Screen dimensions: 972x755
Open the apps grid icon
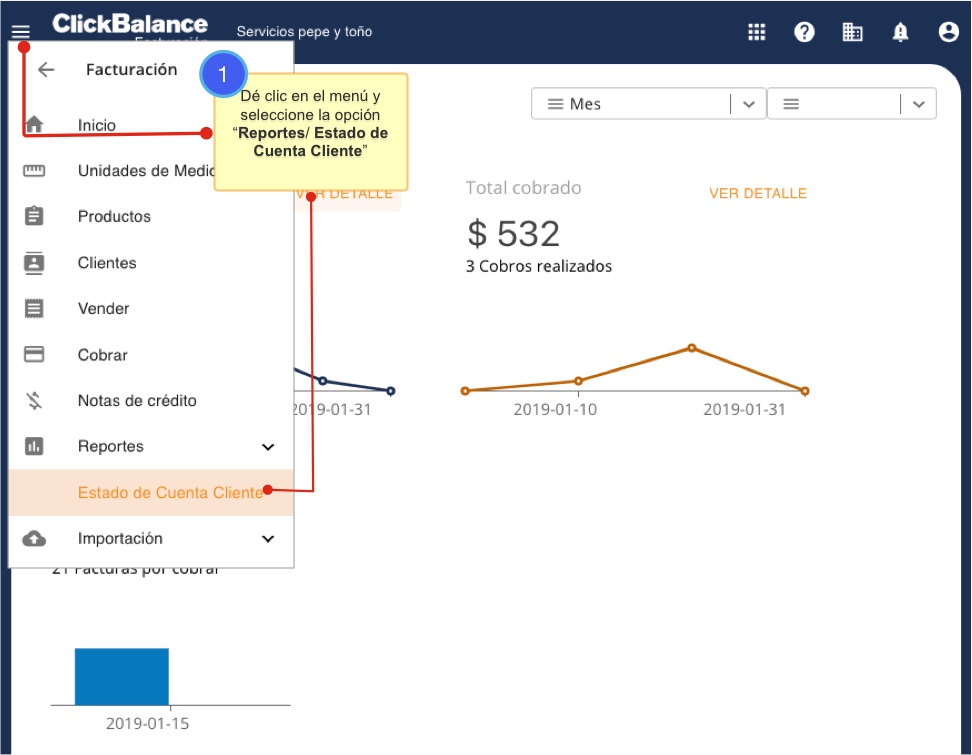(x=757, y=32)
